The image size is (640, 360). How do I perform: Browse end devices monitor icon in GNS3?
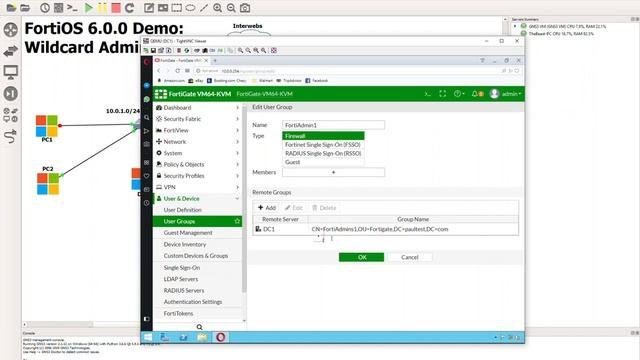11,73
